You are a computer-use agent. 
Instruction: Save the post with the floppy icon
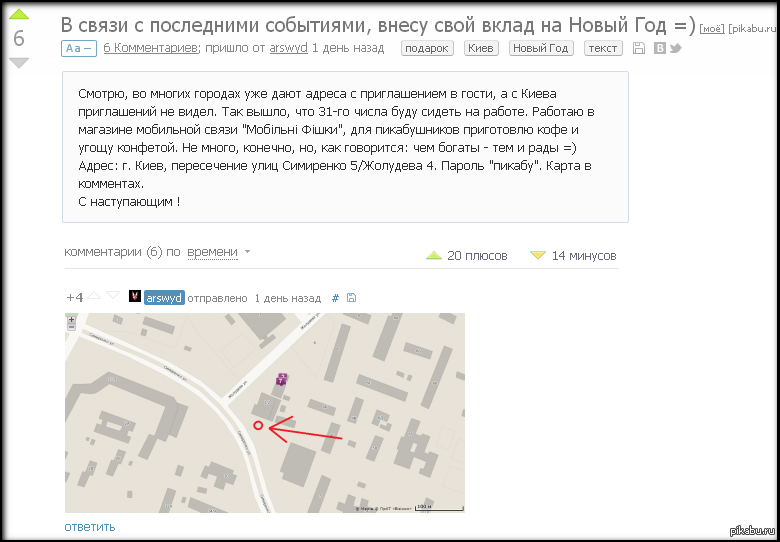639,48
